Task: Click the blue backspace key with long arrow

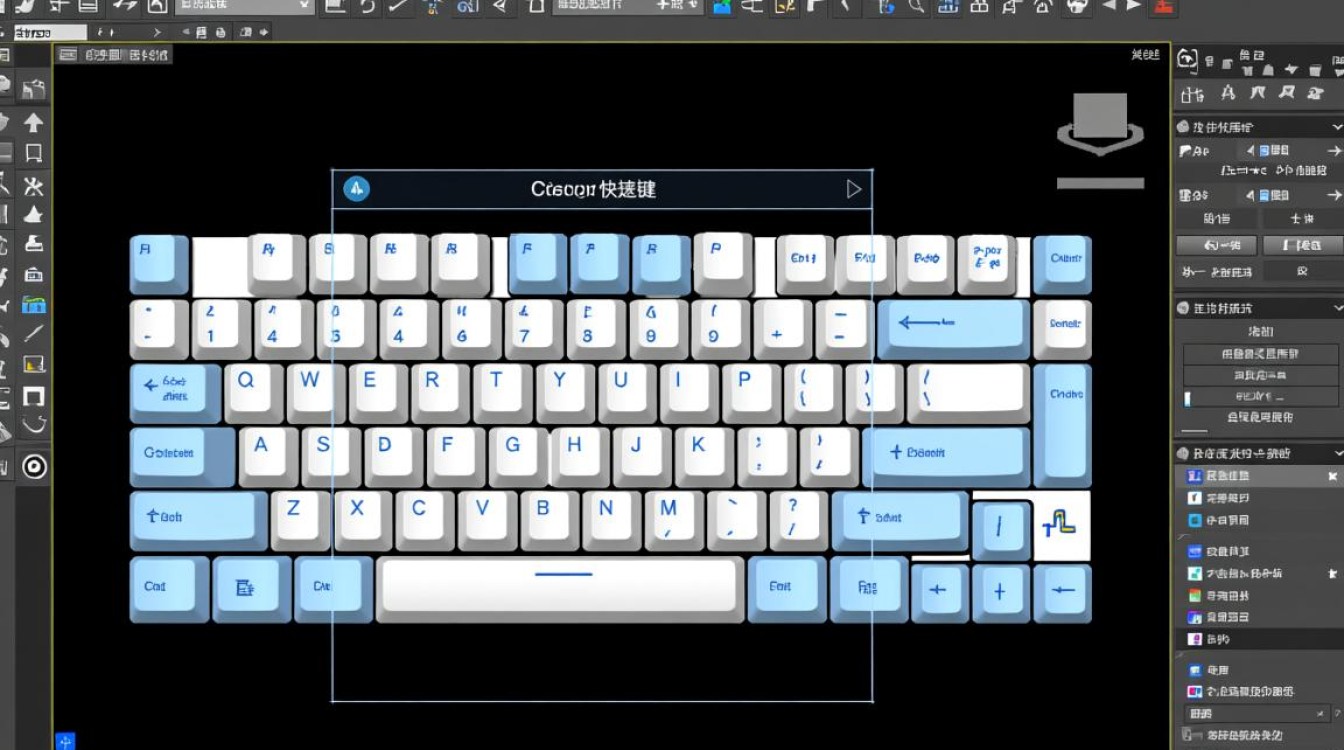Action: point(954,327)
